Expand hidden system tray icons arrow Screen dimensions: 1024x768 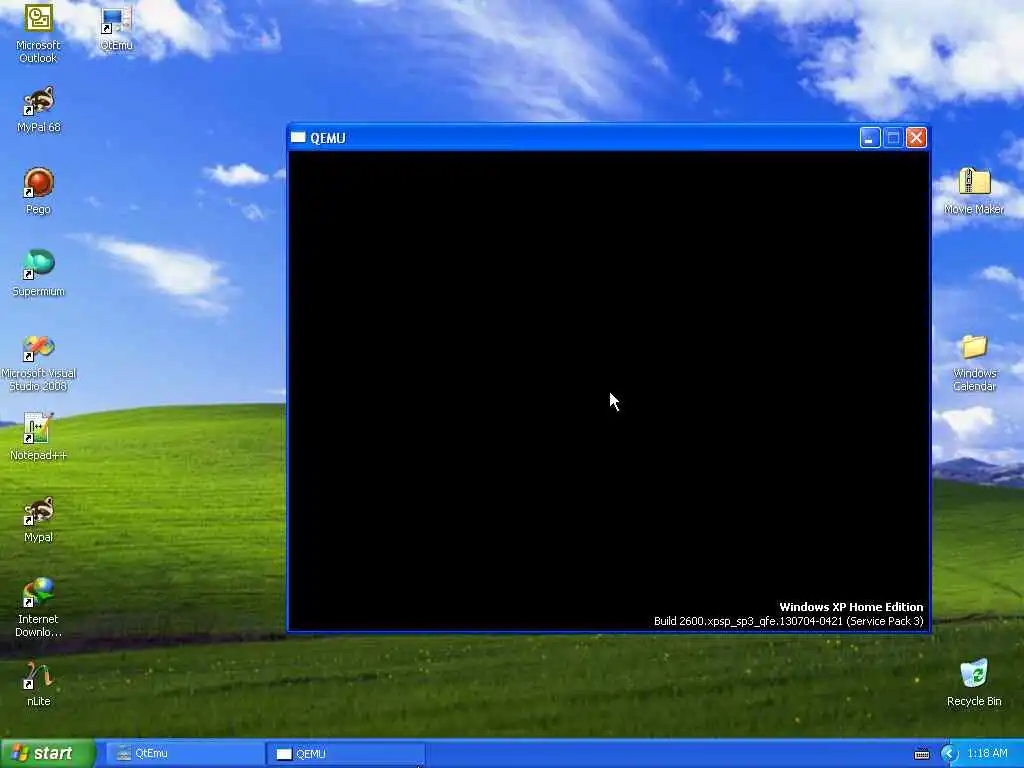(949, 754)
